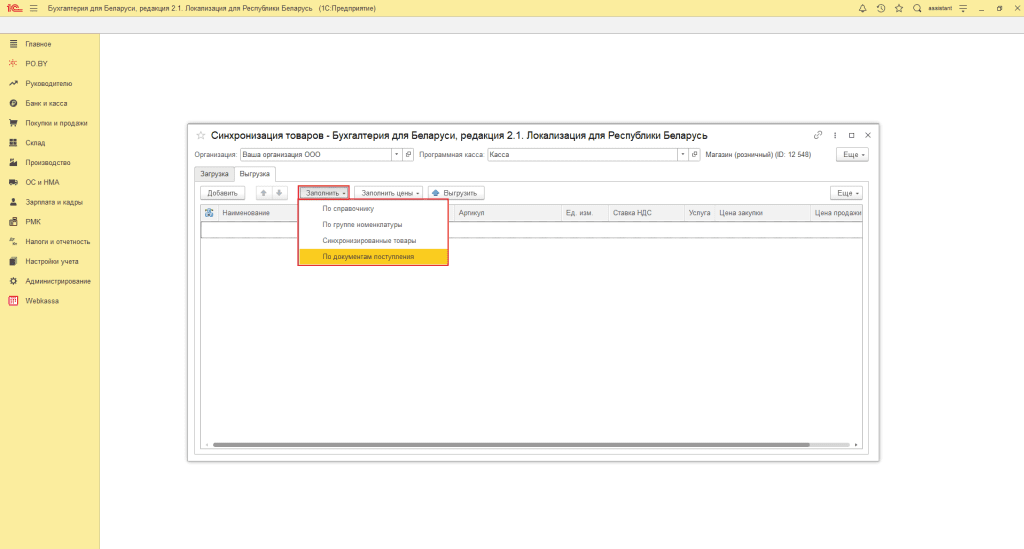
Task: Click the Ставка НДС column header
Action: pos(632,213)
